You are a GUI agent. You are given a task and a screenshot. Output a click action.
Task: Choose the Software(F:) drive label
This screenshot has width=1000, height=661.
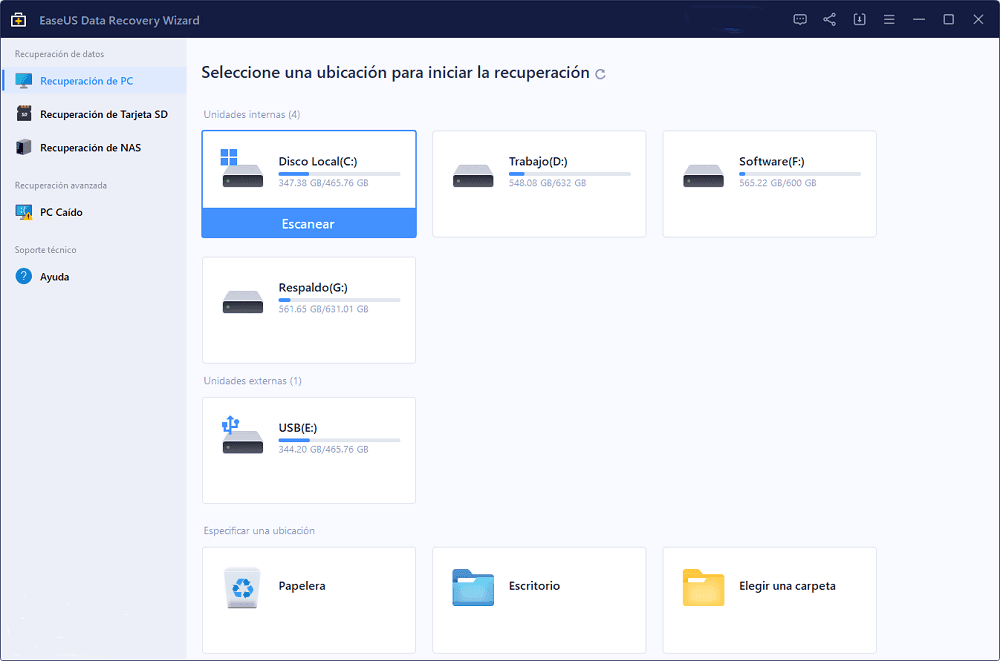point(771,161)
